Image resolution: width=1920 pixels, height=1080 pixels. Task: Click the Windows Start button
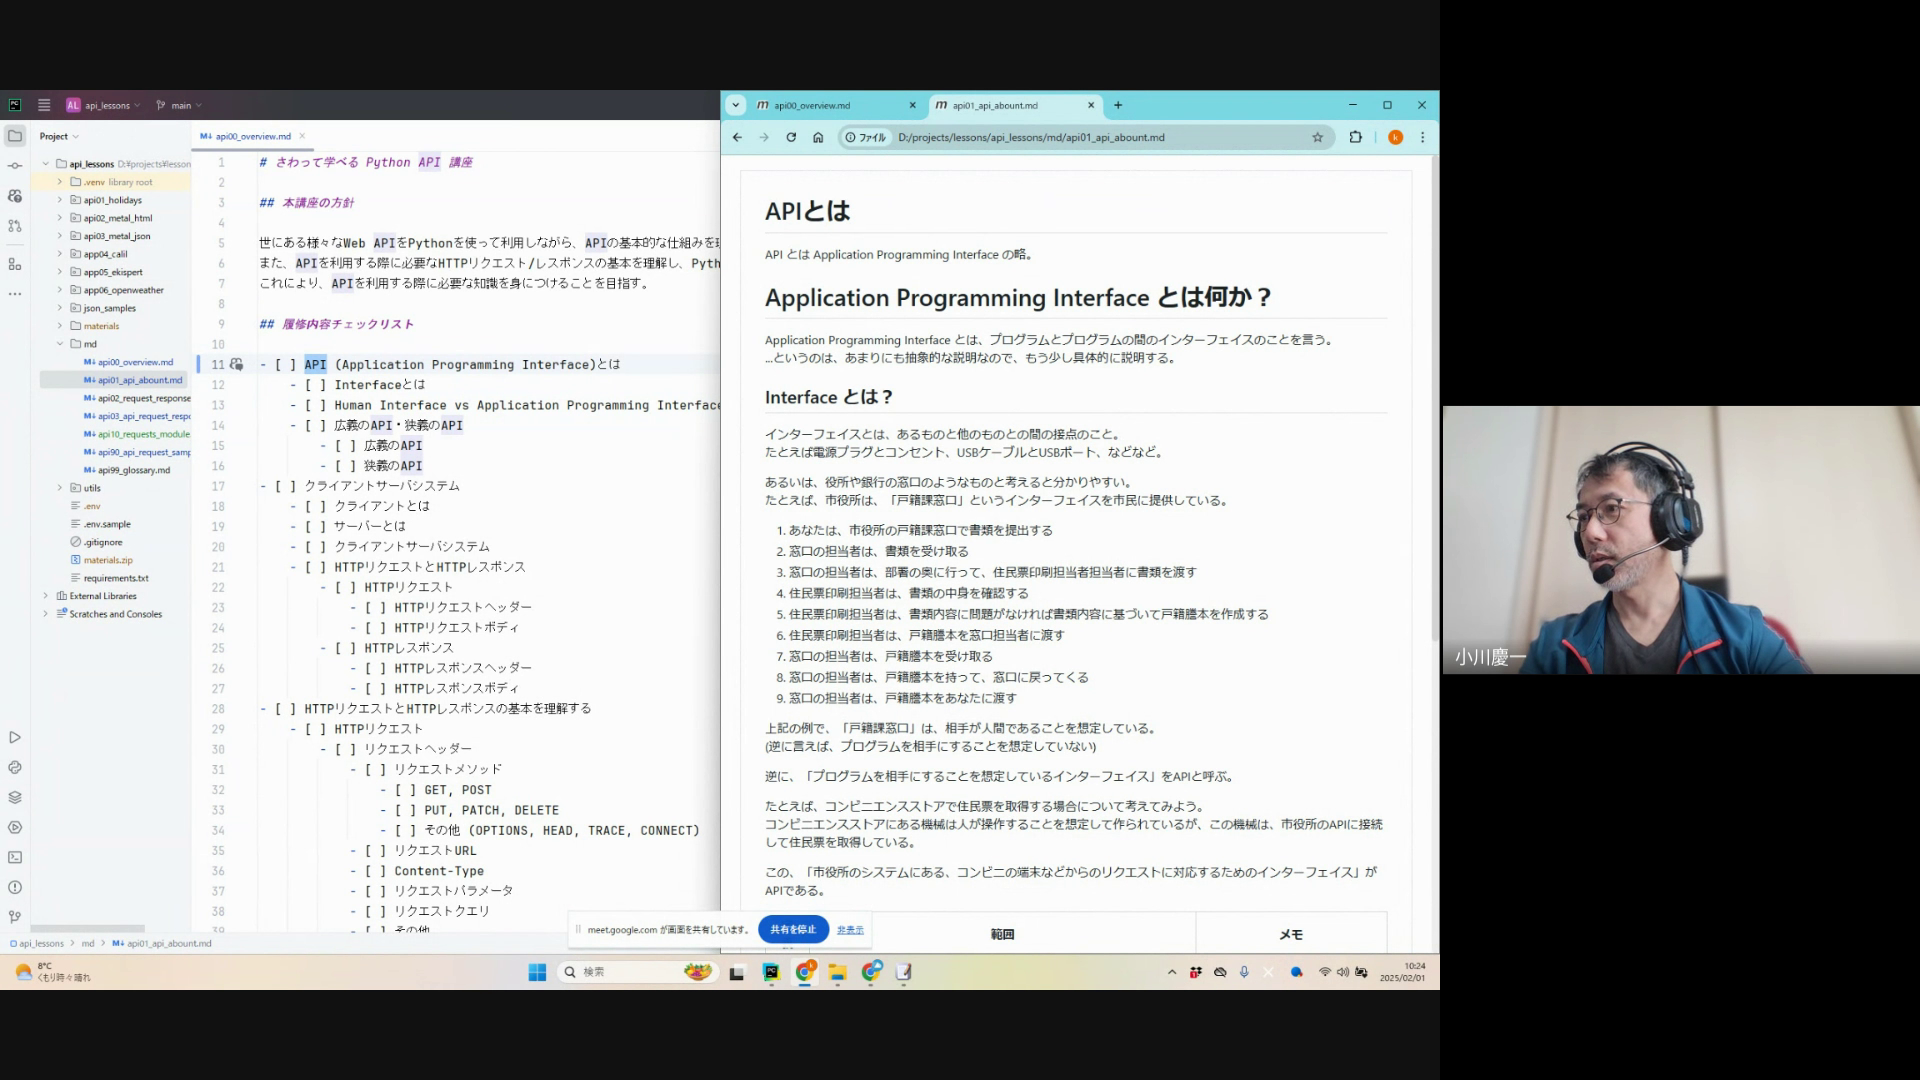(x=537, y=972)
